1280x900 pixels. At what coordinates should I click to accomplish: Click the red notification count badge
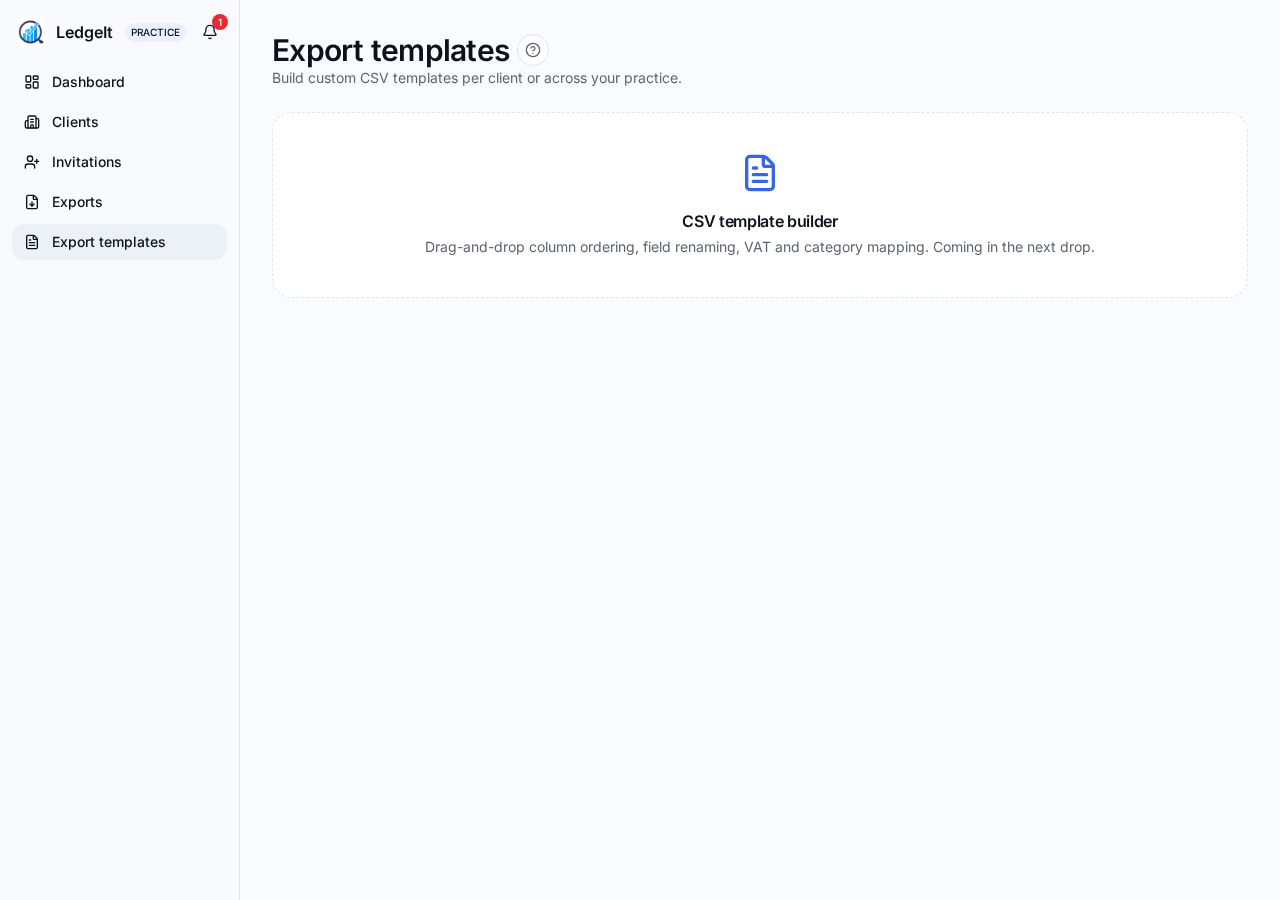220,22
